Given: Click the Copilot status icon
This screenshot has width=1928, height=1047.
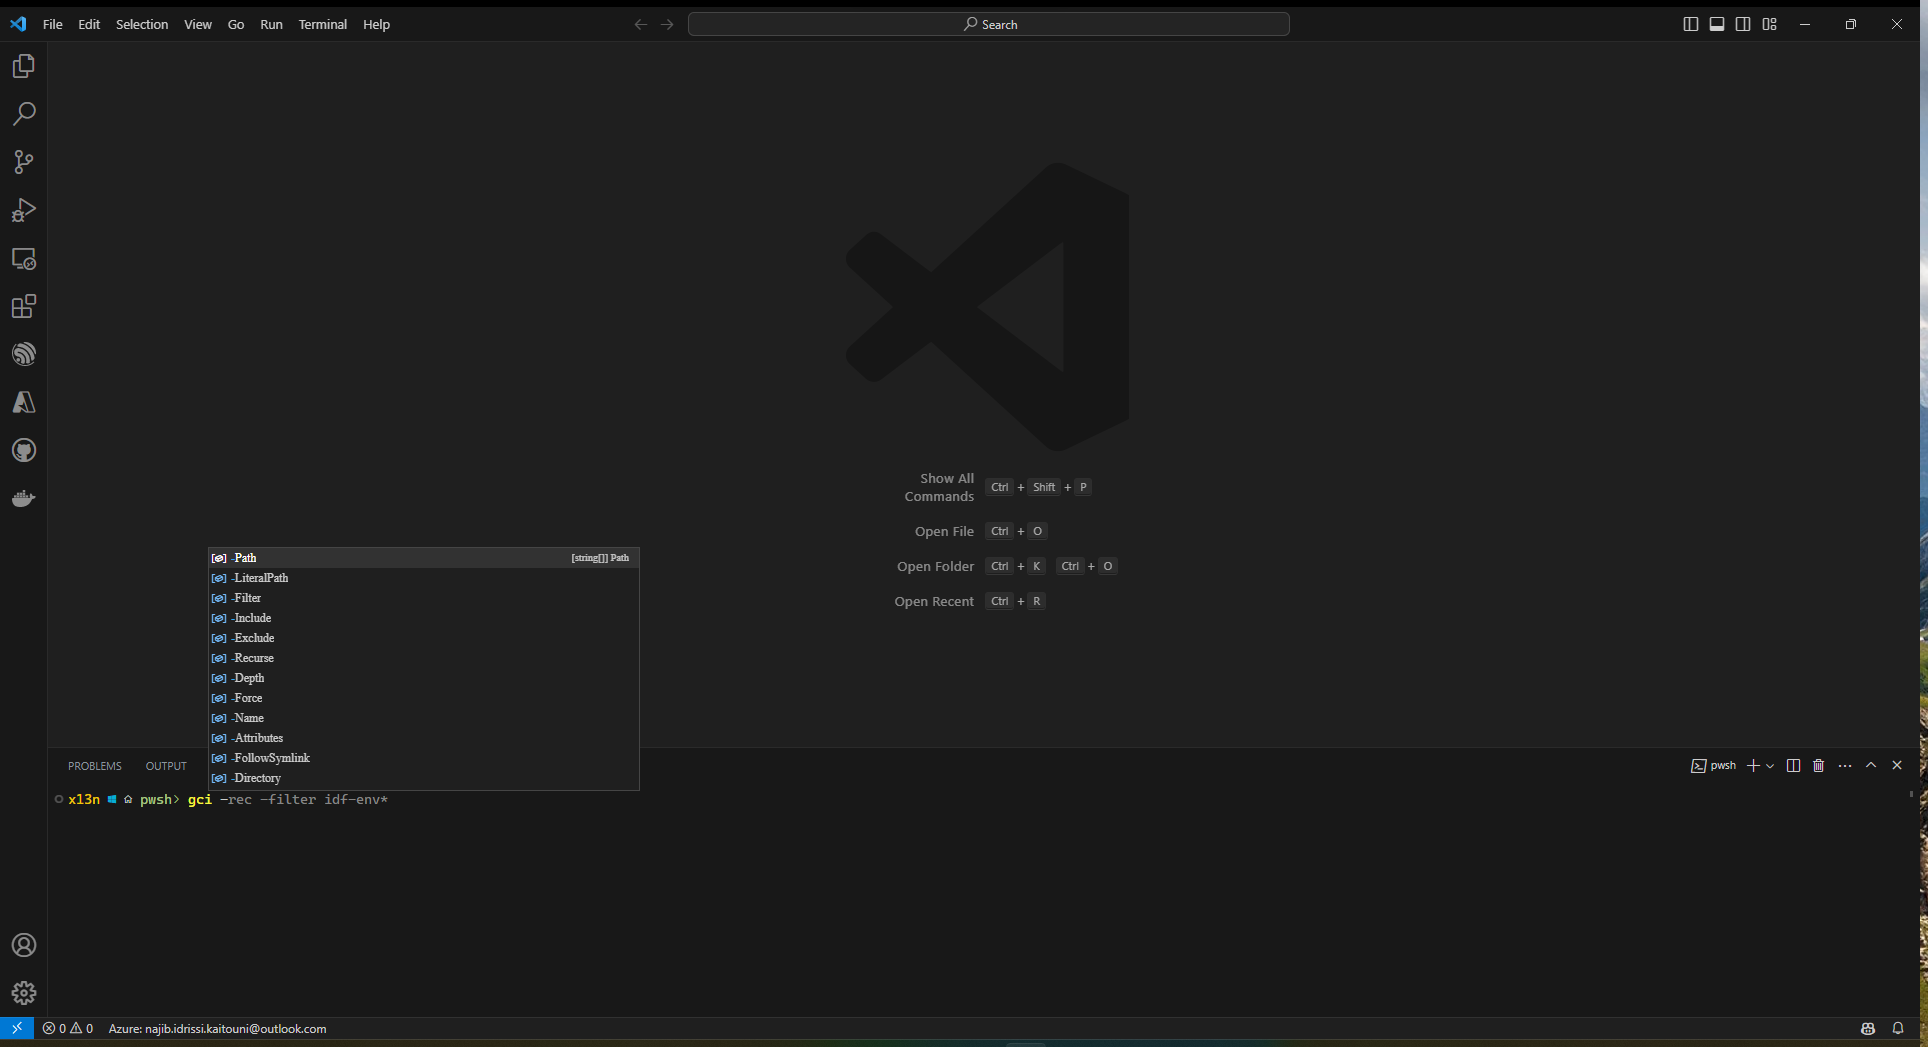Looking at the screenshot, I should 1868,1028.
